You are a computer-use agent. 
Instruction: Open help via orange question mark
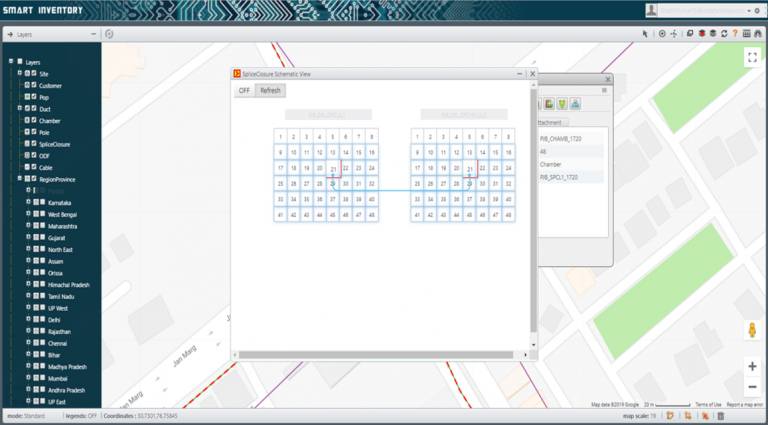(735, 34)
